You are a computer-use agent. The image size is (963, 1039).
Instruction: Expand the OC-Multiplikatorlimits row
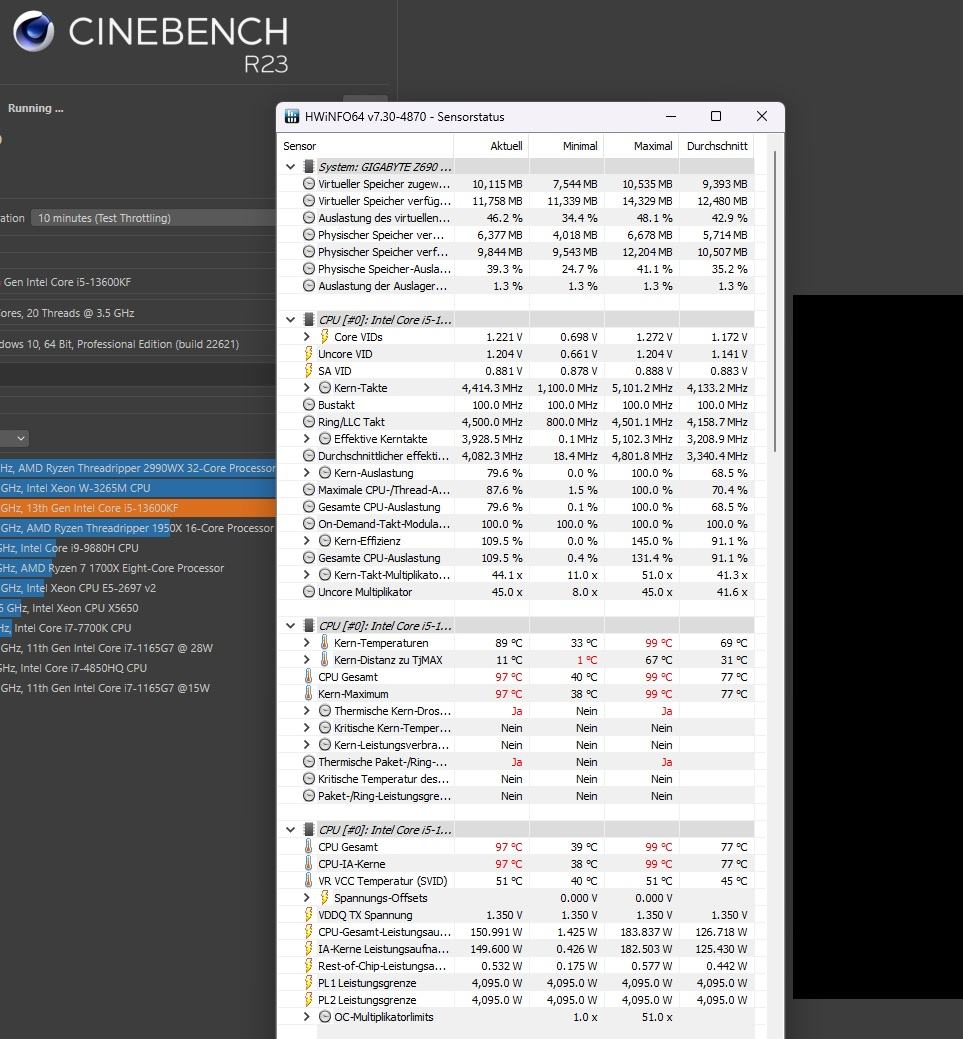click(306, 1017)
